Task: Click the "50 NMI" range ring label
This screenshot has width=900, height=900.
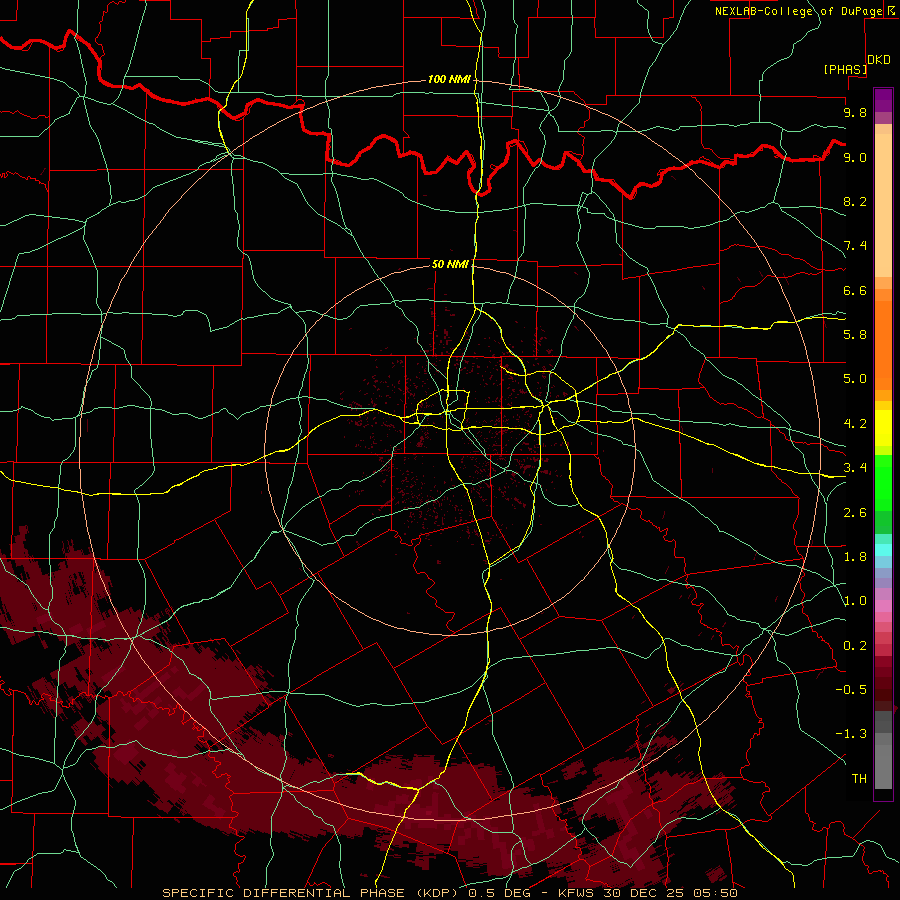Action: coord(450,264)
